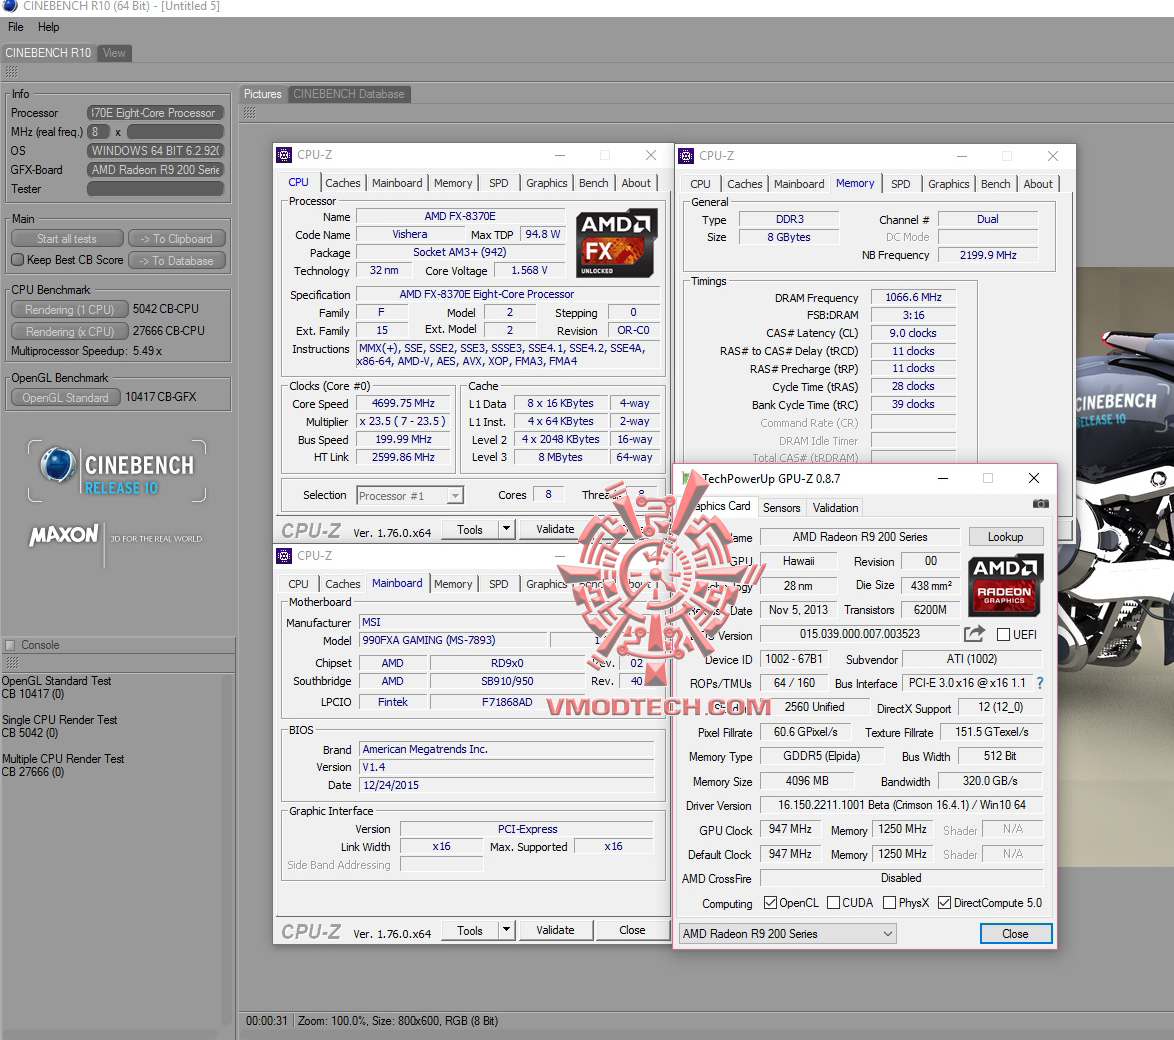Viewport: 1174px width, 1040px height.
Task: Switch to the CINEBENCH Database tab
Action: [349, 94]
